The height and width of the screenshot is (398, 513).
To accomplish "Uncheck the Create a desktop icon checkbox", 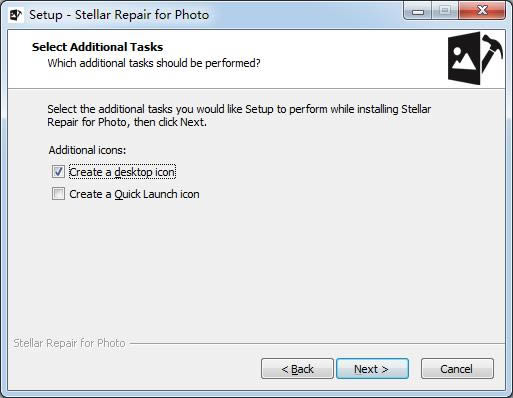I will 58,172.
